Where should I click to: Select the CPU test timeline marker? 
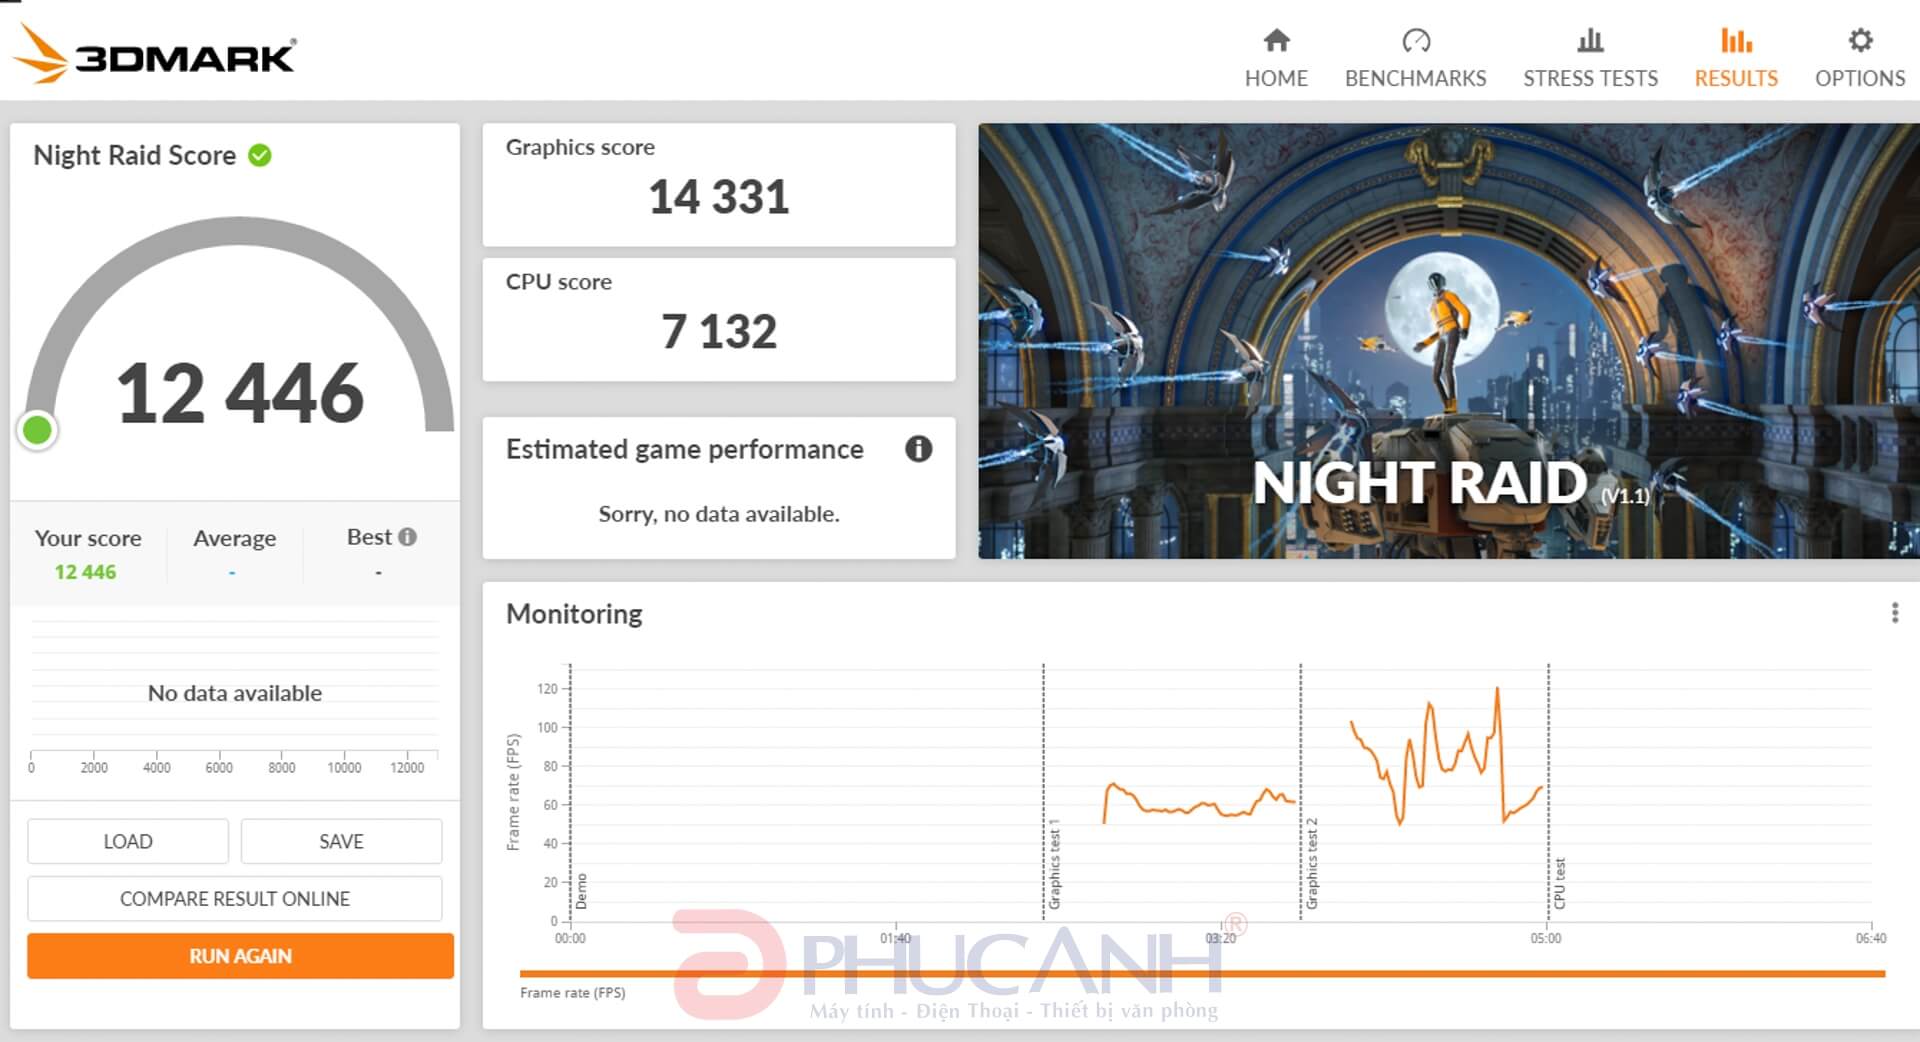pyautogui.click(x=1560, y=883)
